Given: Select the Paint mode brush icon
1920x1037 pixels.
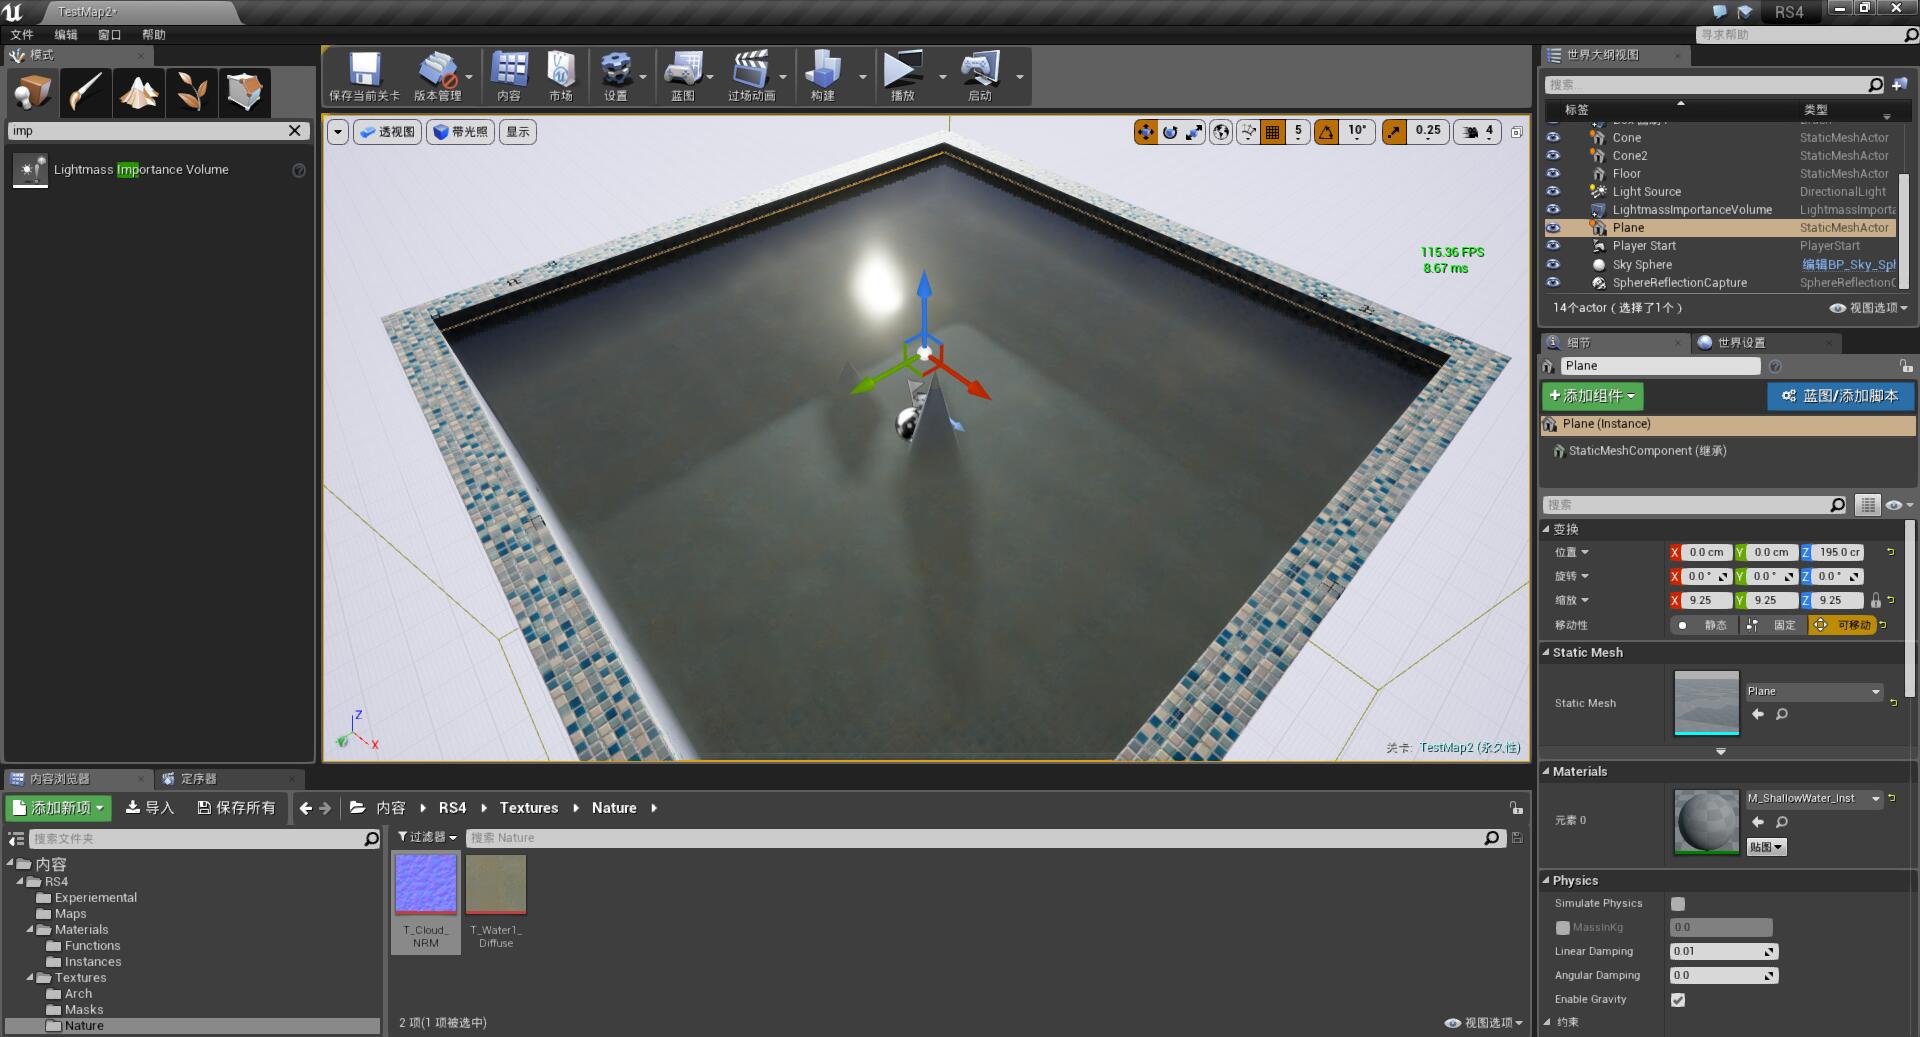Looking at the screenshot, I should coord(86,93).
